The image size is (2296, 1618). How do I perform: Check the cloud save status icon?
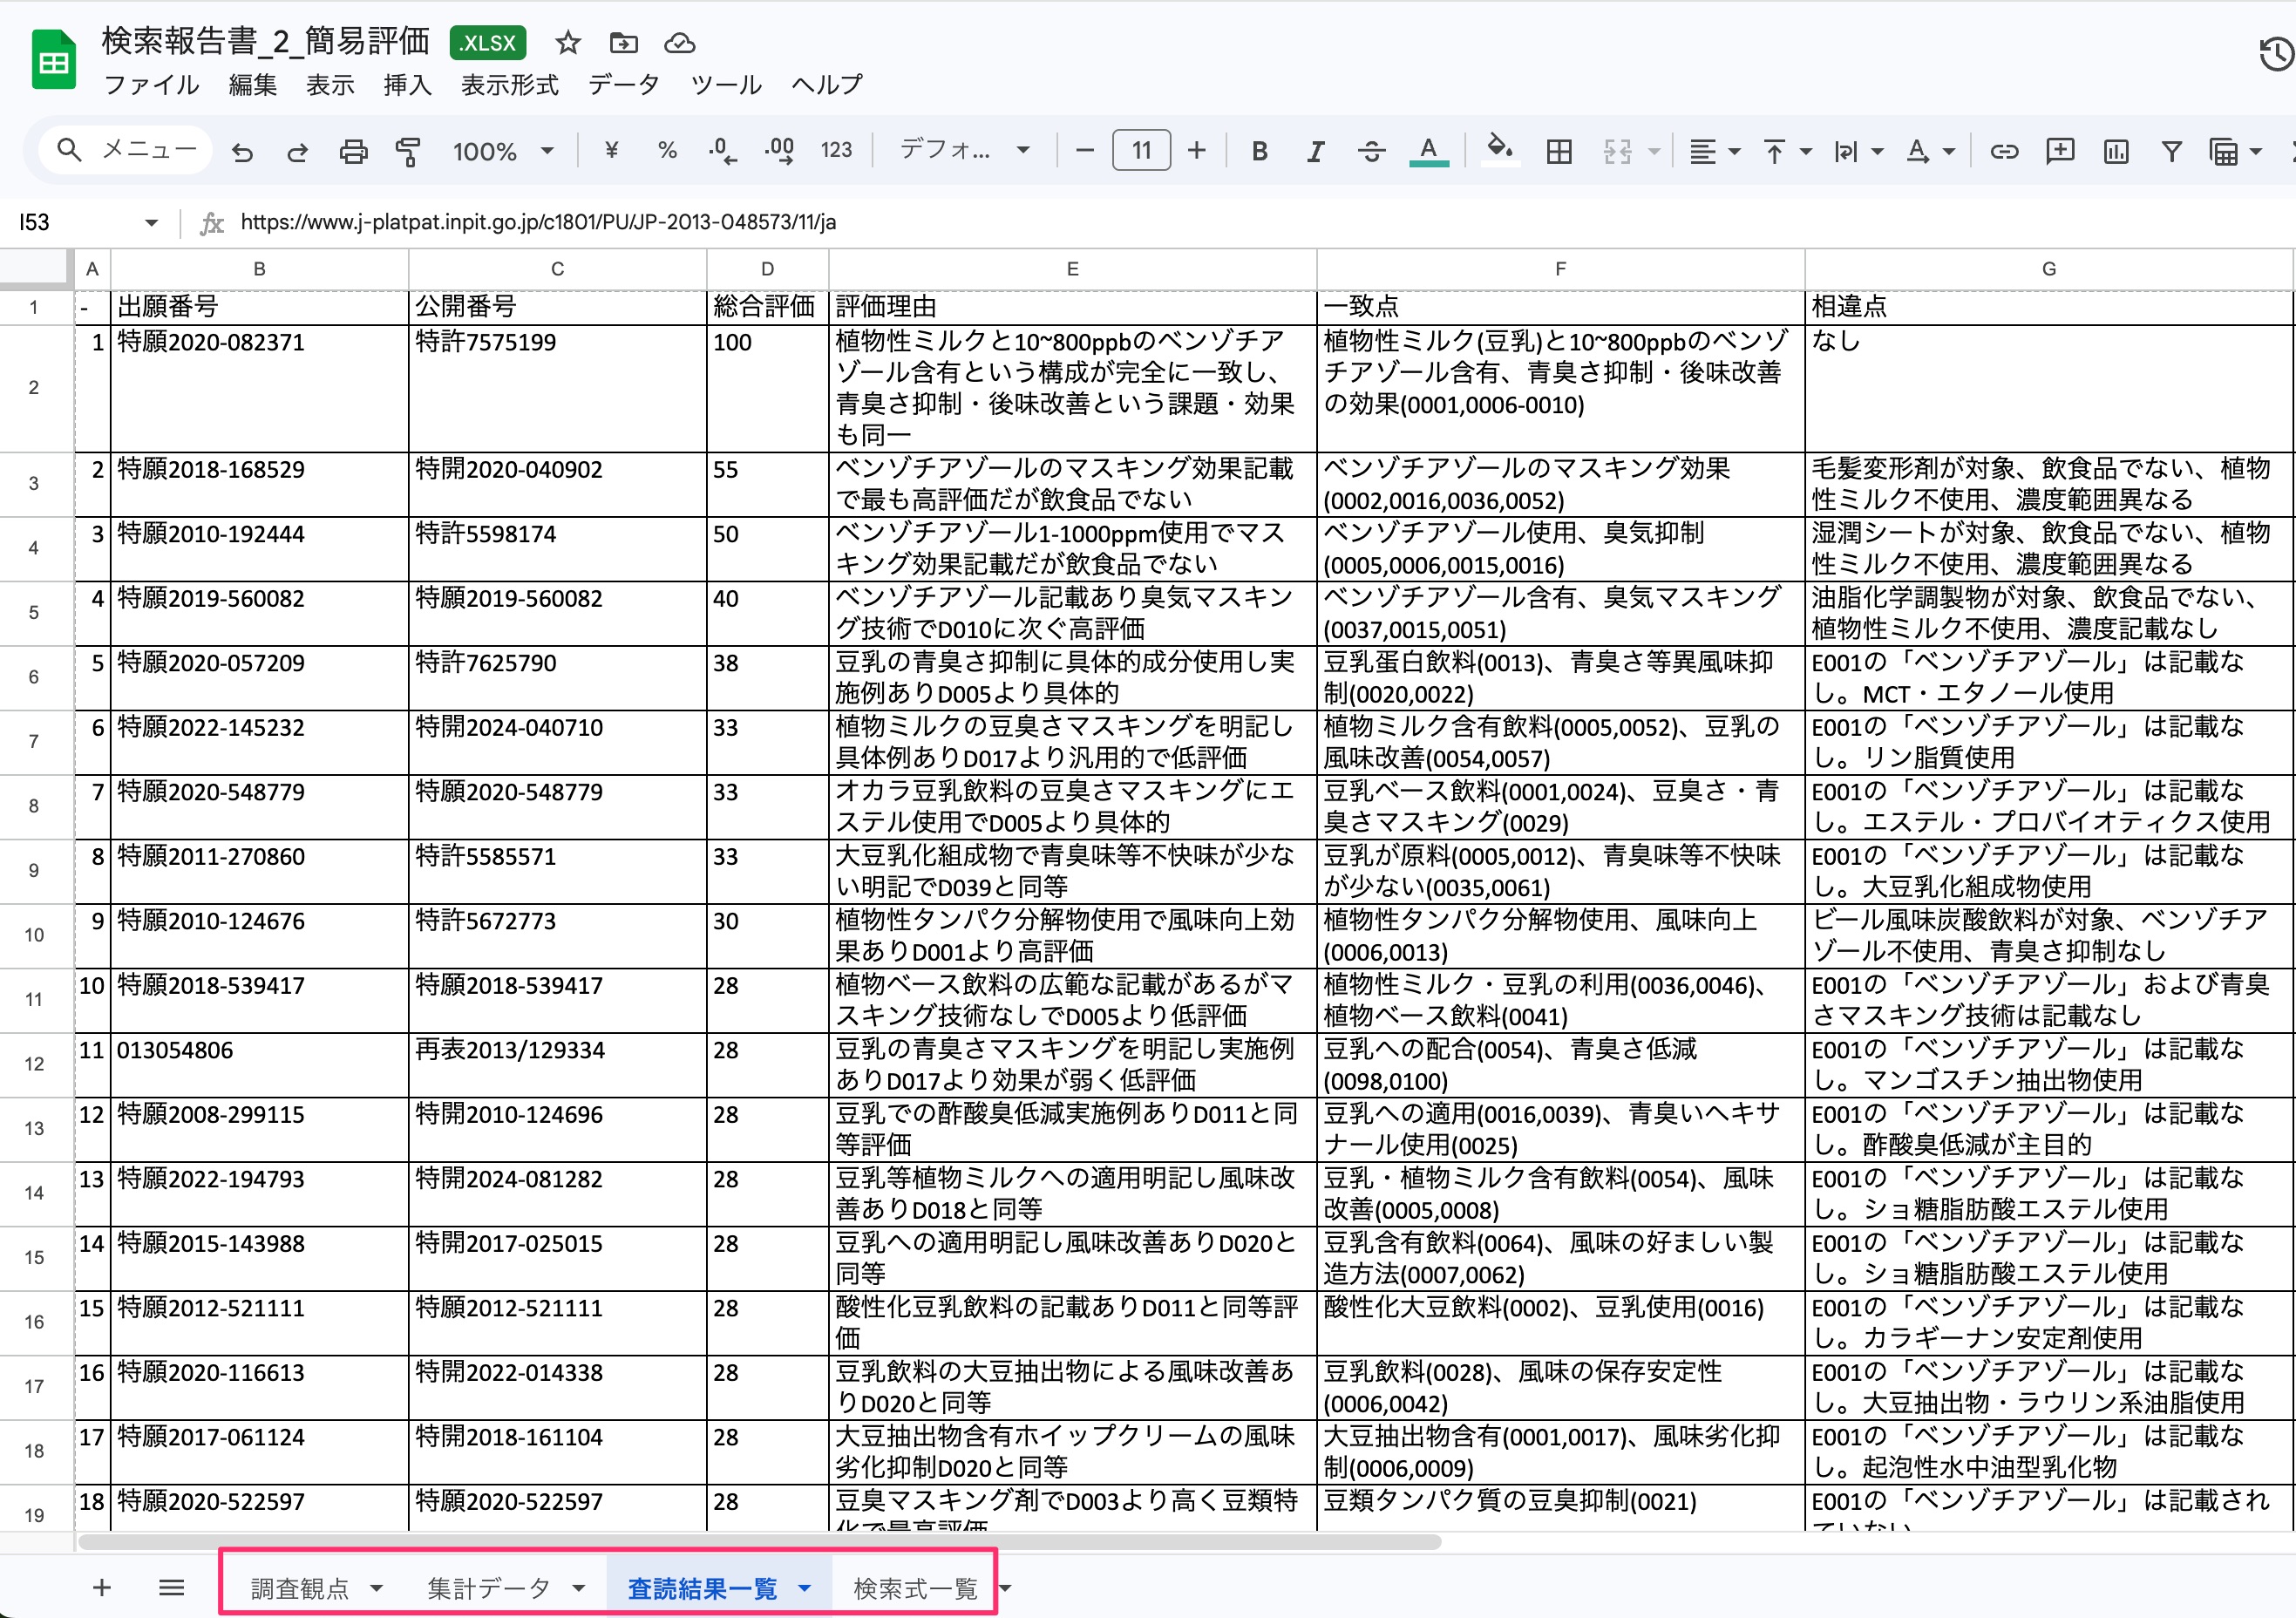pyautogui.click(x=679, y=42)
